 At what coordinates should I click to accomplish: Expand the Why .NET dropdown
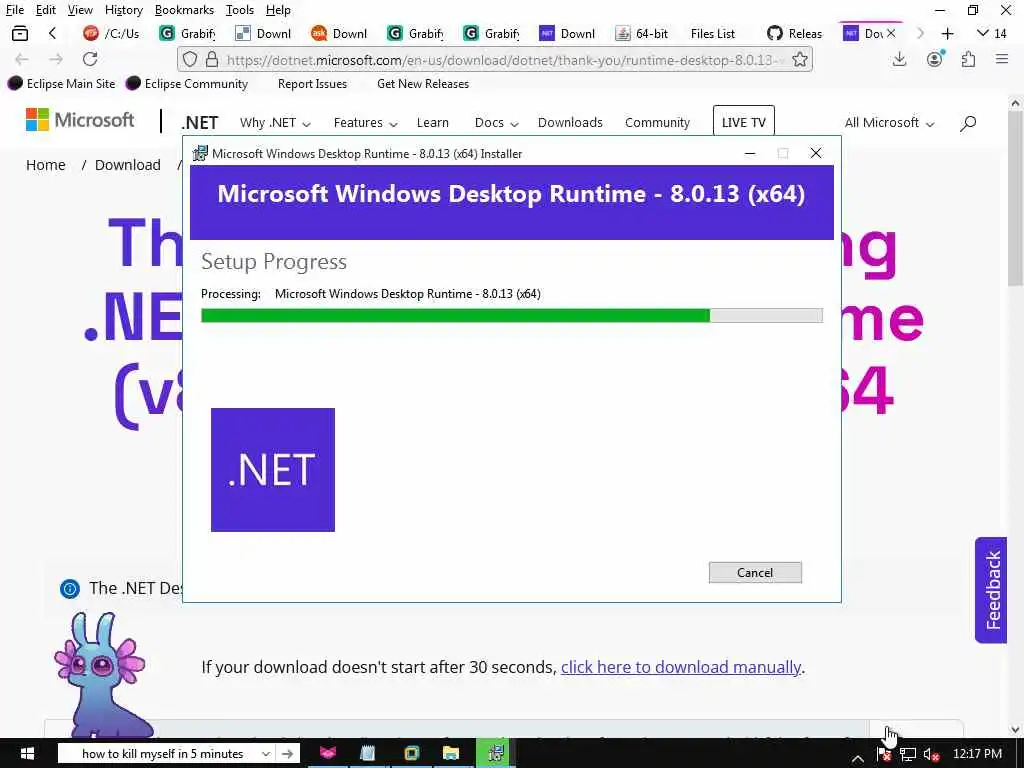[x=275, y=123]
